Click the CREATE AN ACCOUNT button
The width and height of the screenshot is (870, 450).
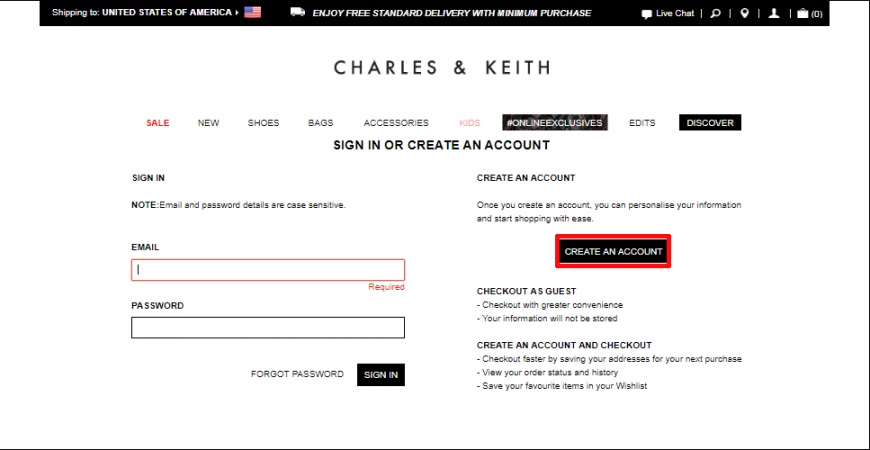613,251
